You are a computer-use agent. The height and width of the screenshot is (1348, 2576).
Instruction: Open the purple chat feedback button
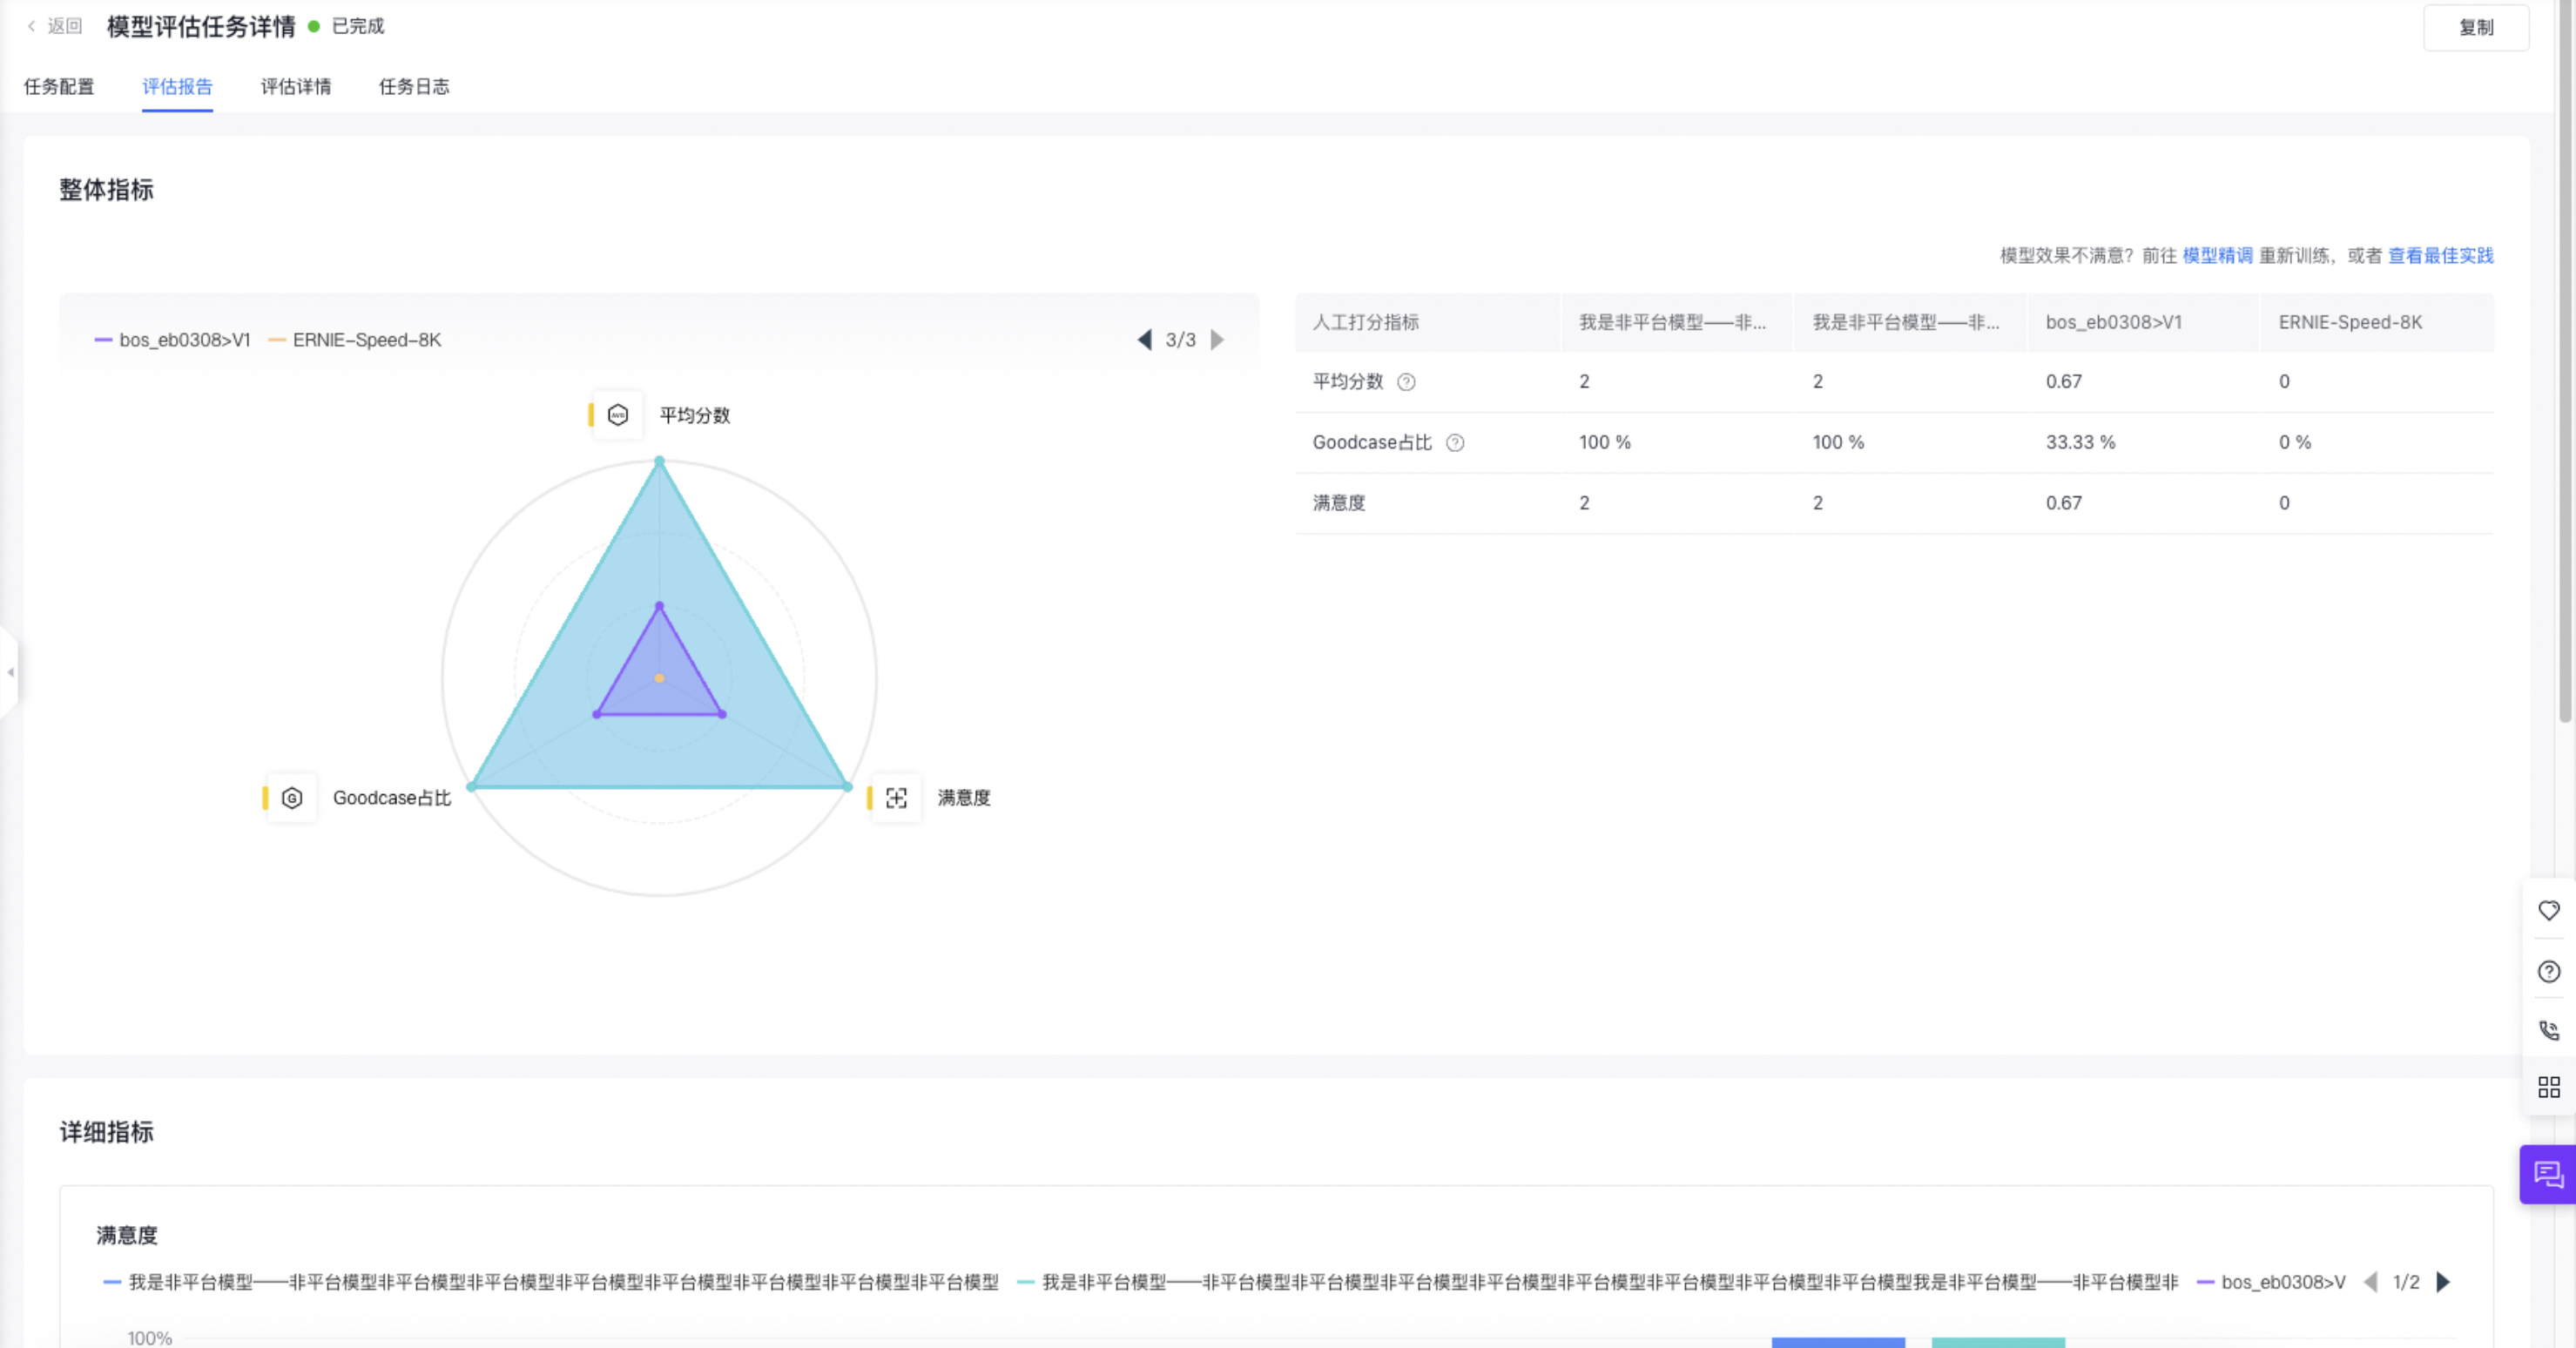coord(2548,1174)
